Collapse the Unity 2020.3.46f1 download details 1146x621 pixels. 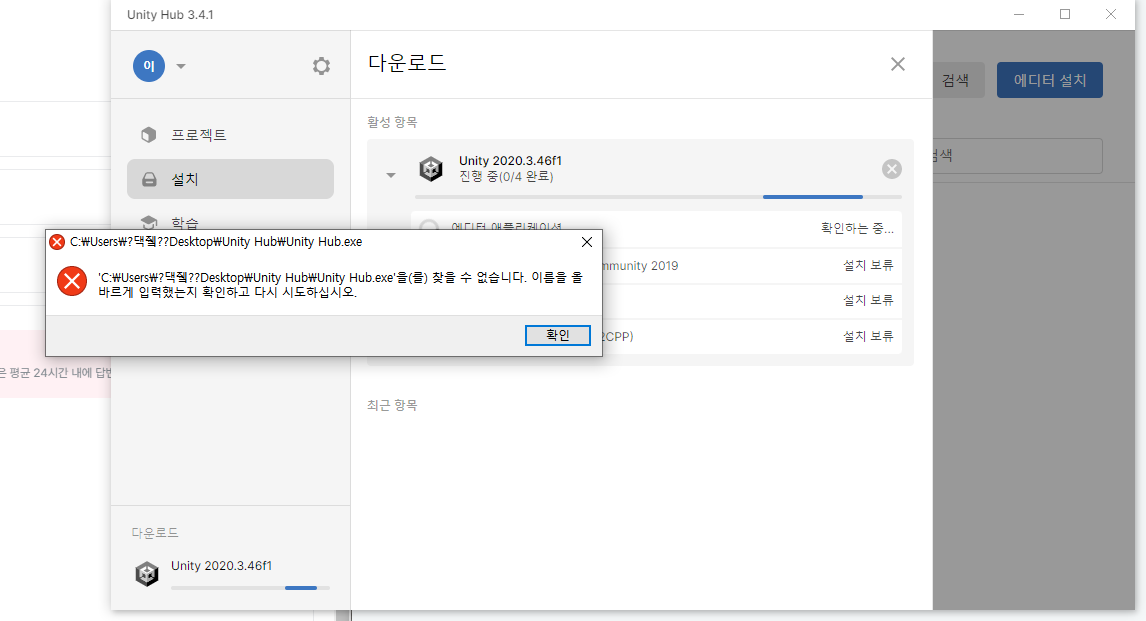click(391, 175)
